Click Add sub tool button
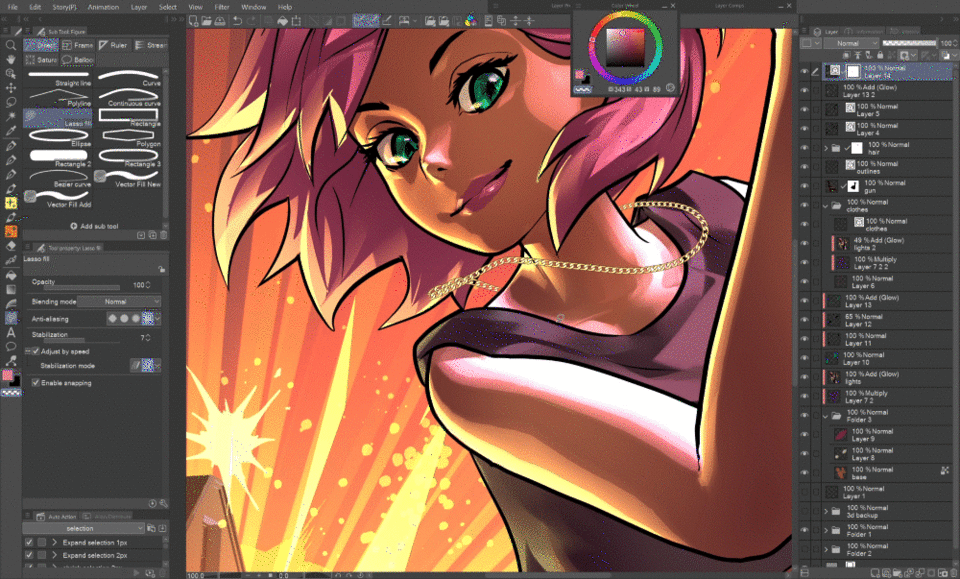The width and height of the screenshot is (960, 579). point(94,226)
